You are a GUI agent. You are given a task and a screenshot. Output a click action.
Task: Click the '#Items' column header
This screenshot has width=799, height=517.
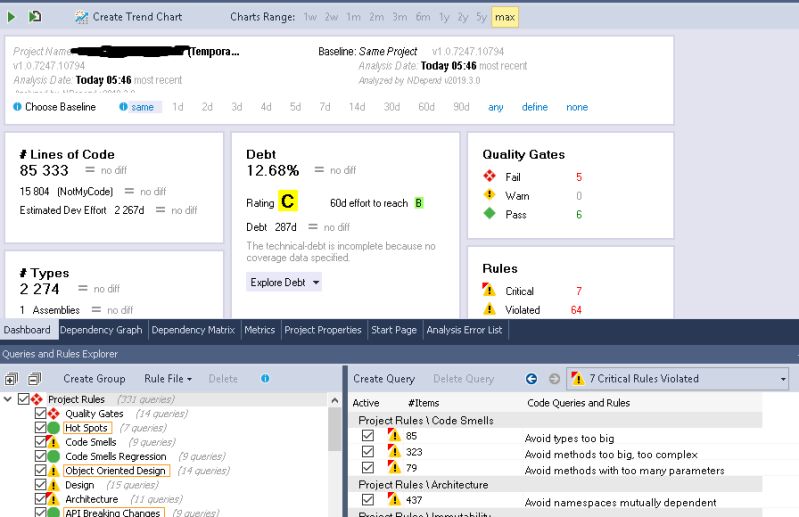click(x=423, y=403)
